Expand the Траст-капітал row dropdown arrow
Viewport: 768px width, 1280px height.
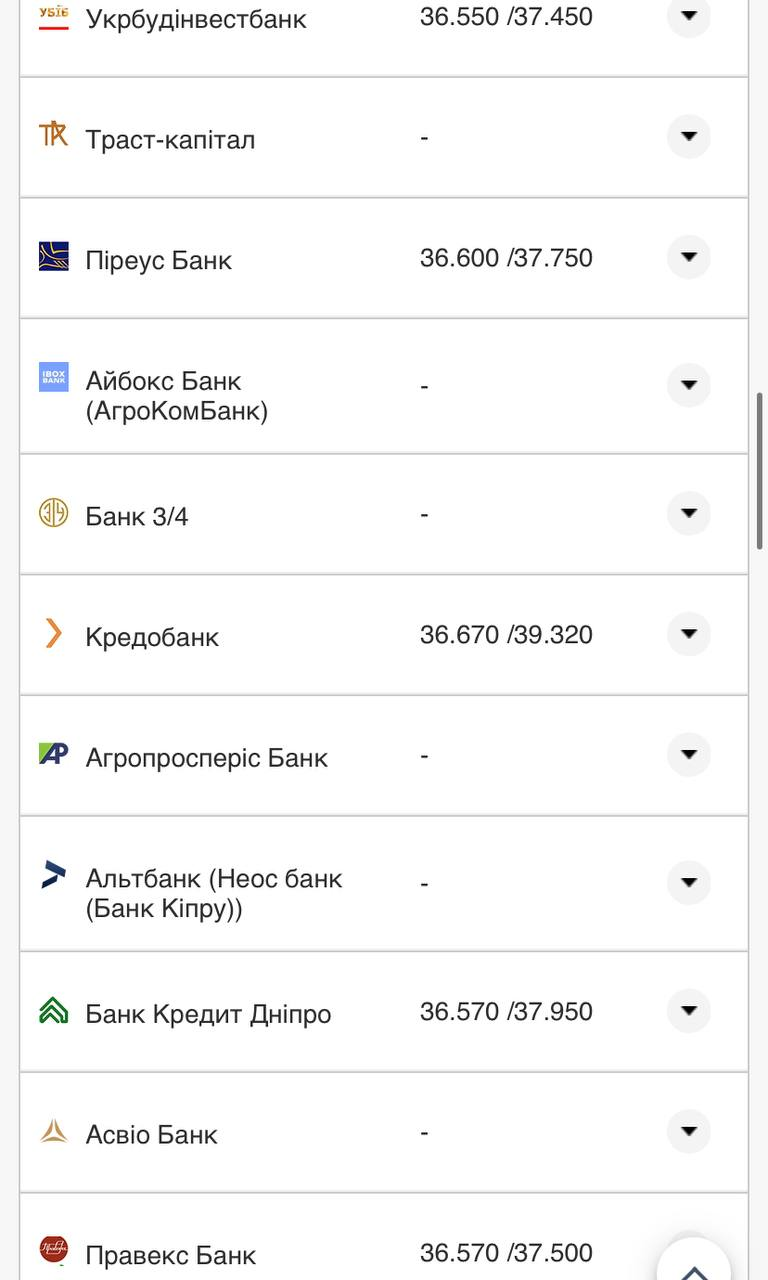(688, 136)
